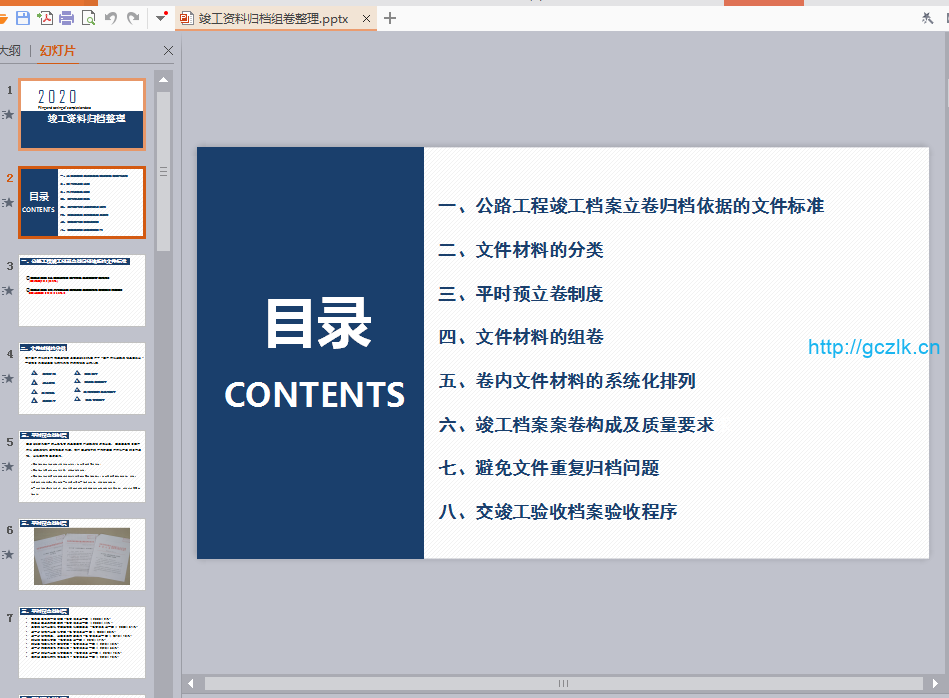The height and width of the screenshot is (698, 949).
Task: Click the http://gczlk.cn watermark link
Action: click(x=873, y=348)
